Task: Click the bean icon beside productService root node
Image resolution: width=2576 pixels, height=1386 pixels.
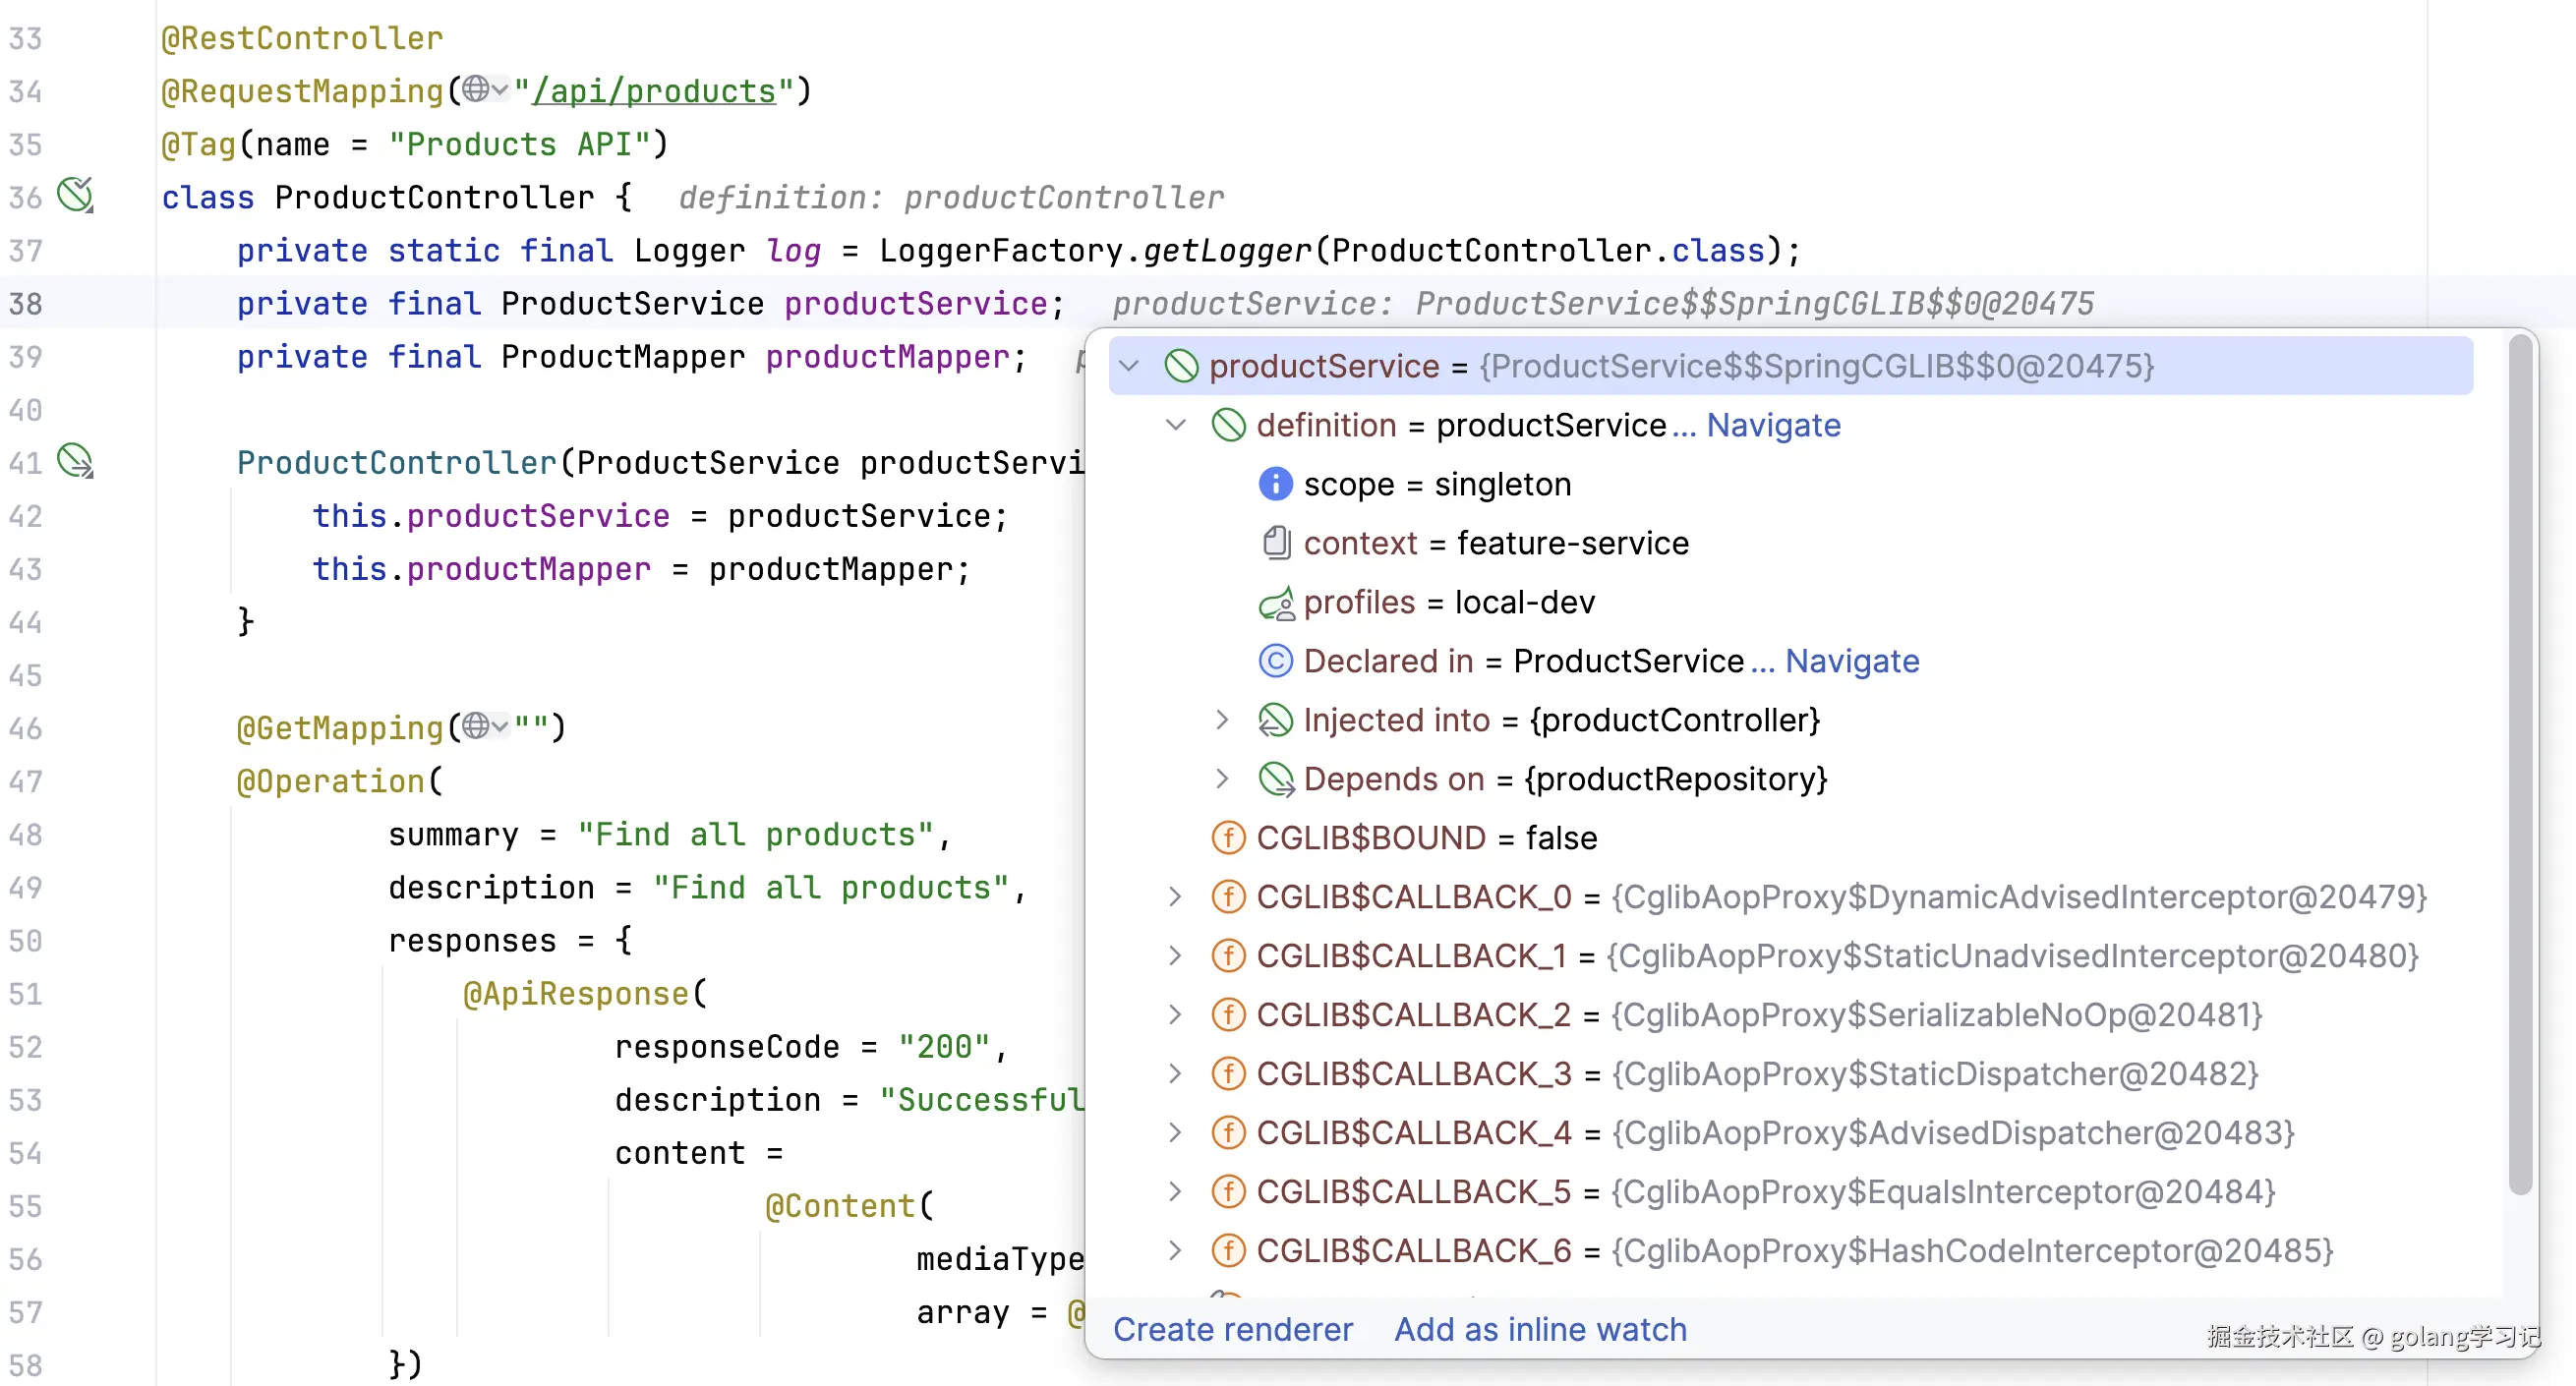Action: [x=1181, y=366]
